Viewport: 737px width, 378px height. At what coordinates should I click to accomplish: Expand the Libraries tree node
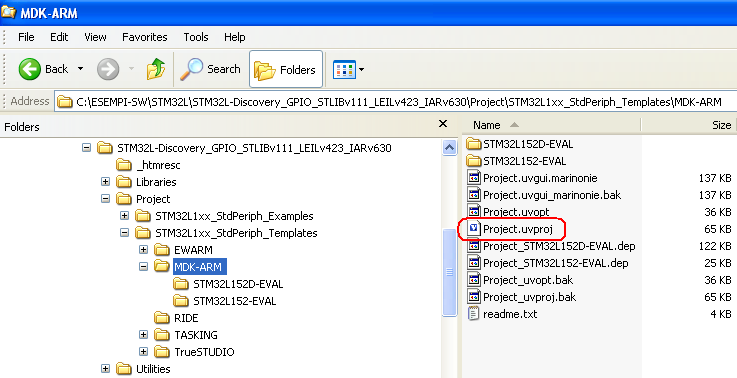(x=105, y=181)
